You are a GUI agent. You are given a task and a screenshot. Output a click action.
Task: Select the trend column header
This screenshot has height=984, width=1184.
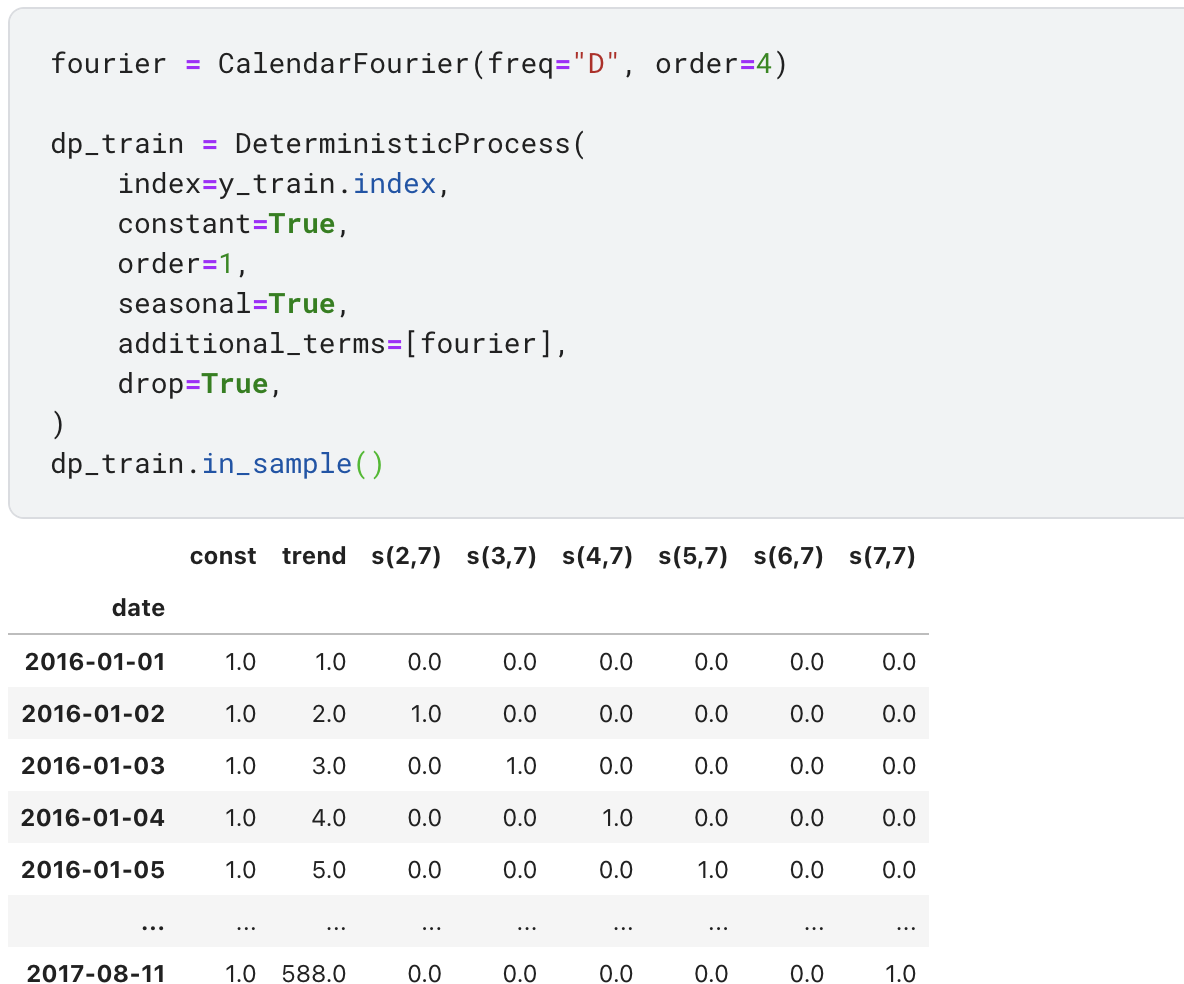pyautogui.click(x=314, y=556)
